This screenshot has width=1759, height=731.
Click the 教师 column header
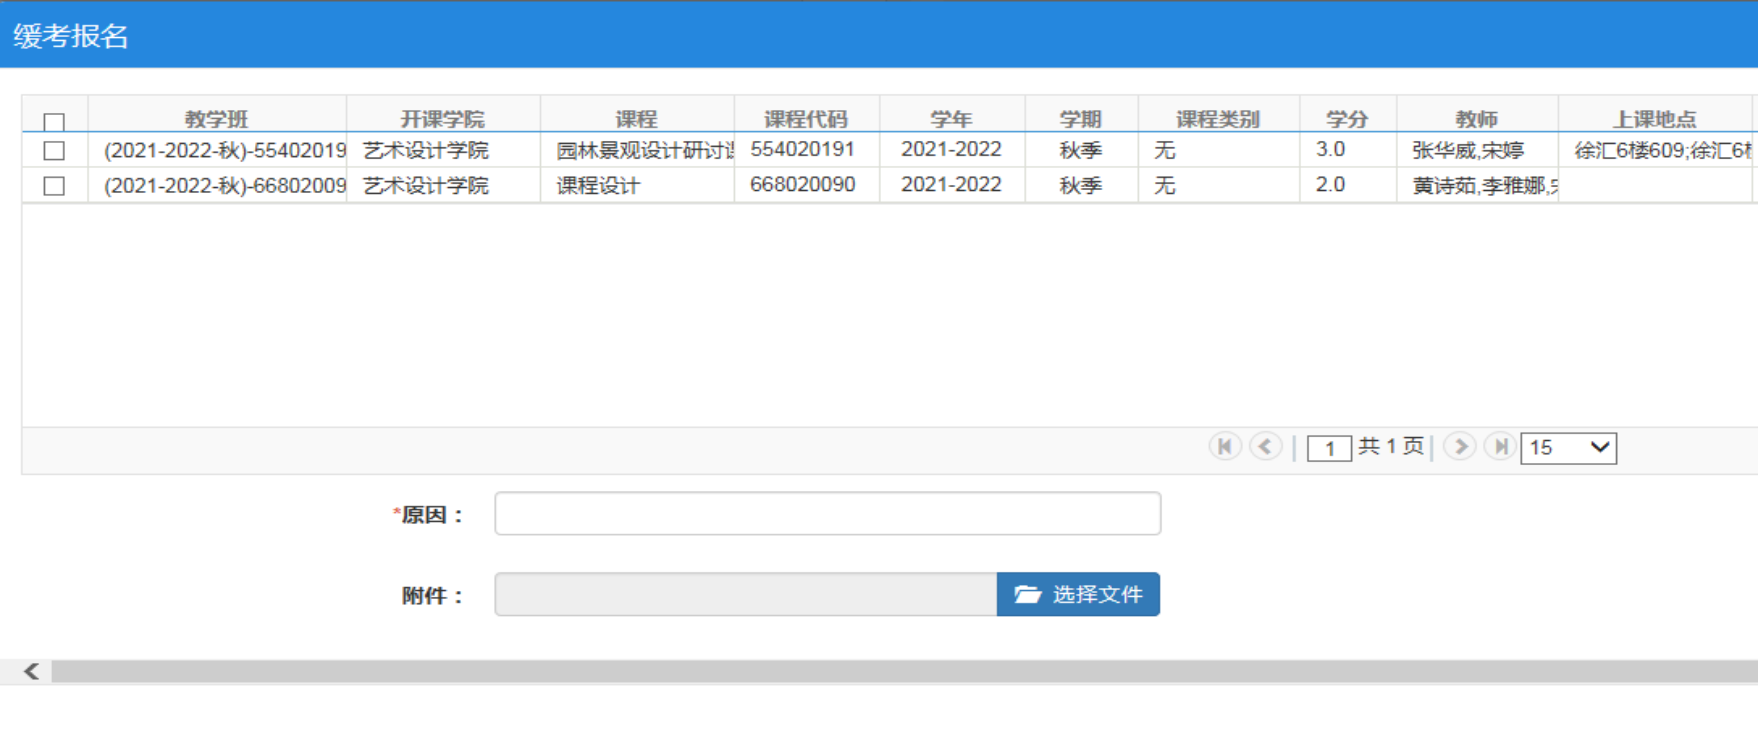[1476, 119]
